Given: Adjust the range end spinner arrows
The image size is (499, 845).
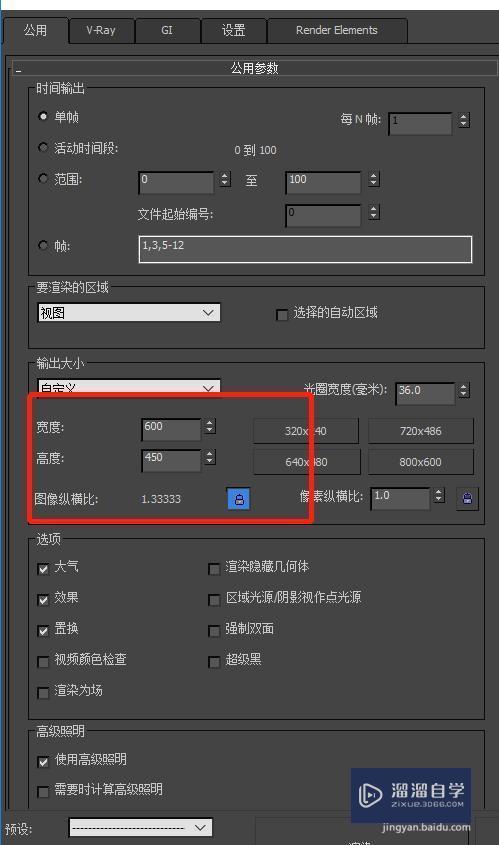Looking at the screenshot, I should 374,179.
